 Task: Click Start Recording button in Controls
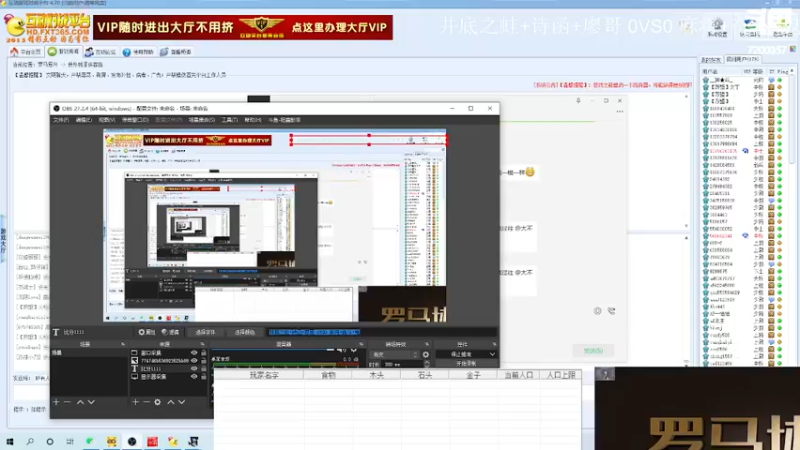coord(466,364)
